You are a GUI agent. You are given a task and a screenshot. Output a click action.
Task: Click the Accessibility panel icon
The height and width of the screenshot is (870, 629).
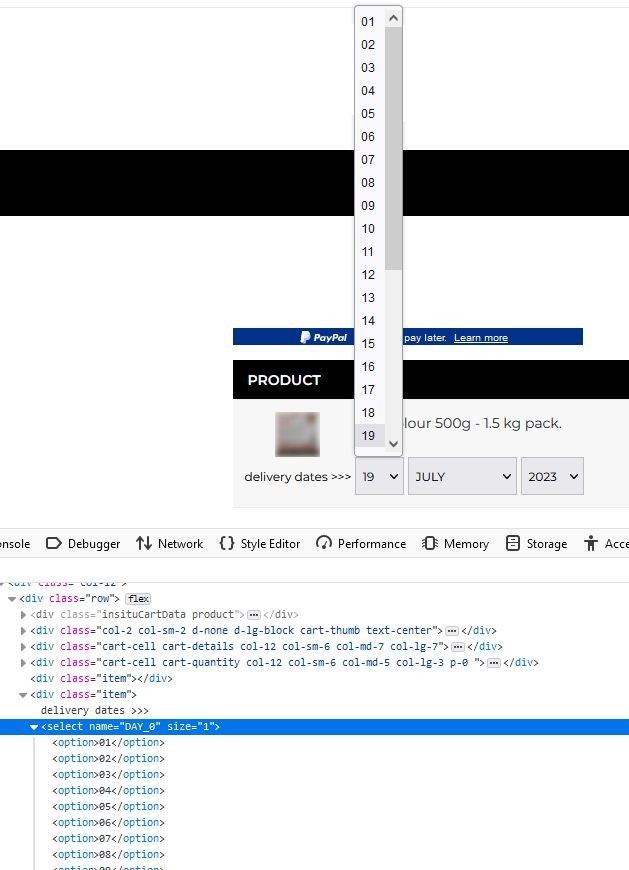[x=590, y=543]
